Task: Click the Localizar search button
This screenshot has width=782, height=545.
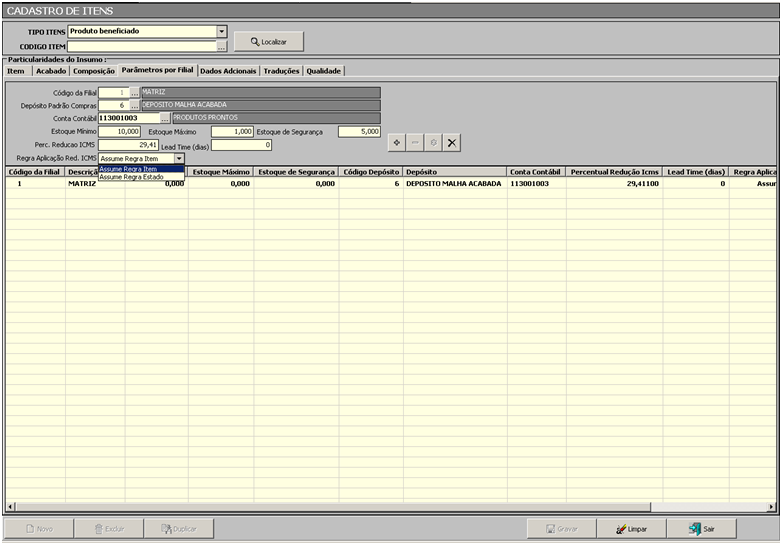Action: (269, 42)
